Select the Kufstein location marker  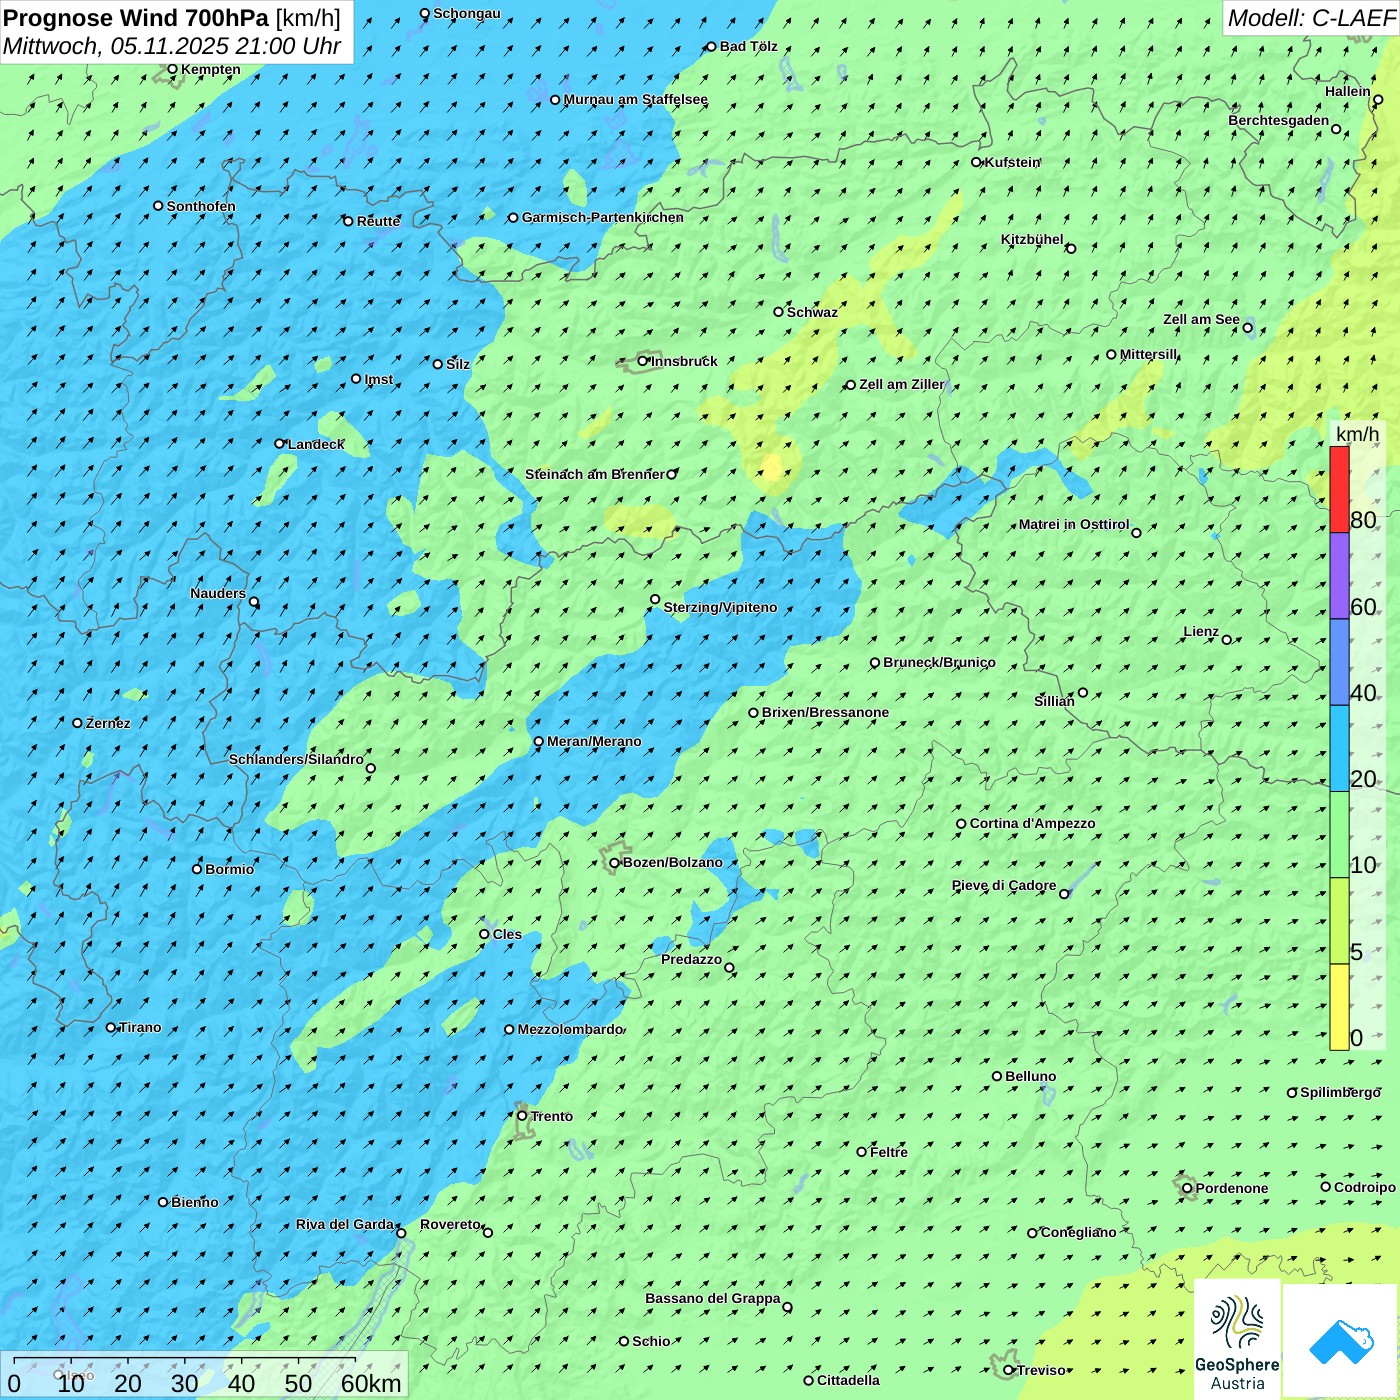point(977,162)
